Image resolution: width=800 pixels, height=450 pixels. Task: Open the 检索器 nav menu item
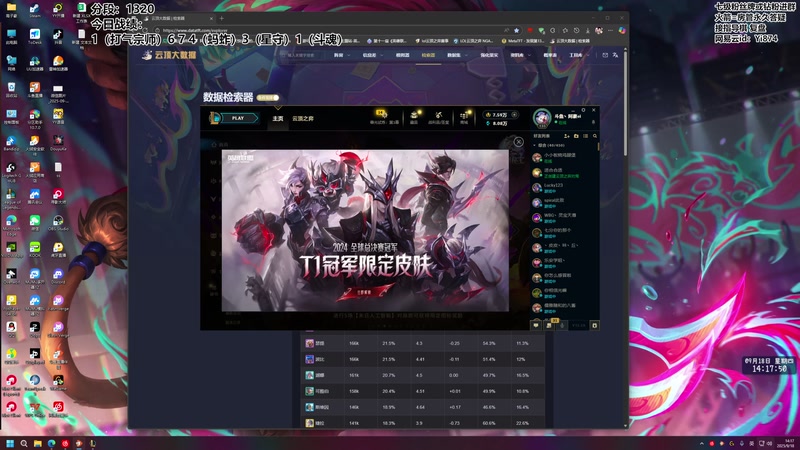(428, 55)
